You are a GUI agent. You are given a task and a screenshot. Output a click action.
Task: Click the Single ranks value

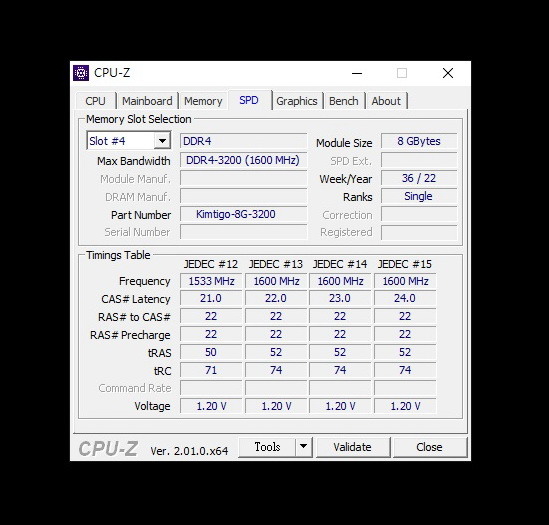[419, 196]
